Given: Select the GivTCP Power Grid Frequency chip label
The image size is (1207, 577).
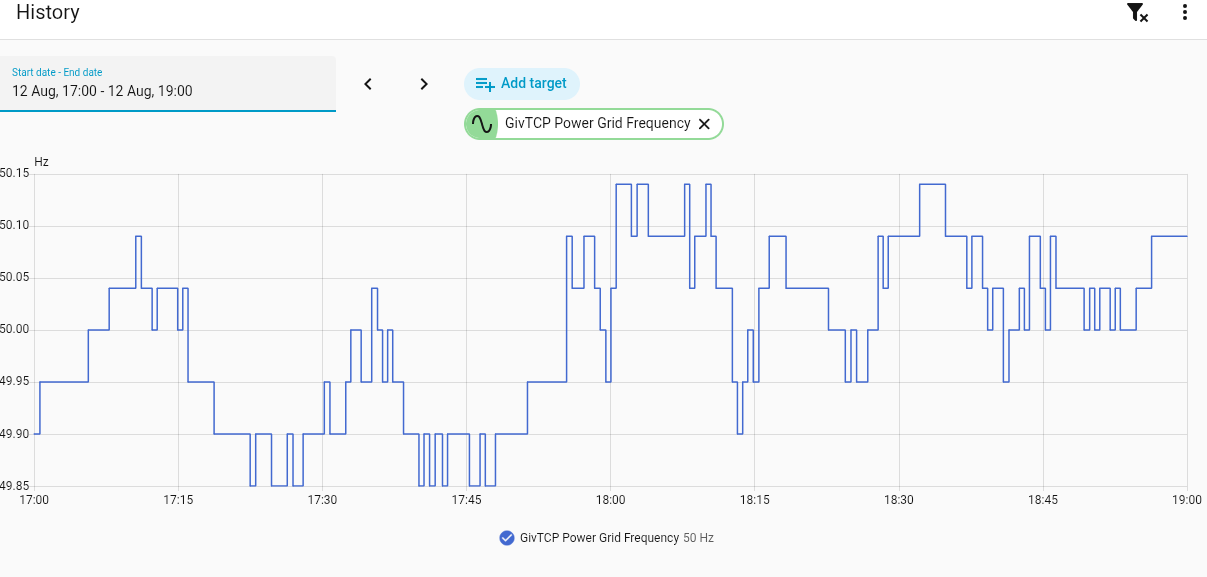Looking at the screenshot, I should coord(598,124).
